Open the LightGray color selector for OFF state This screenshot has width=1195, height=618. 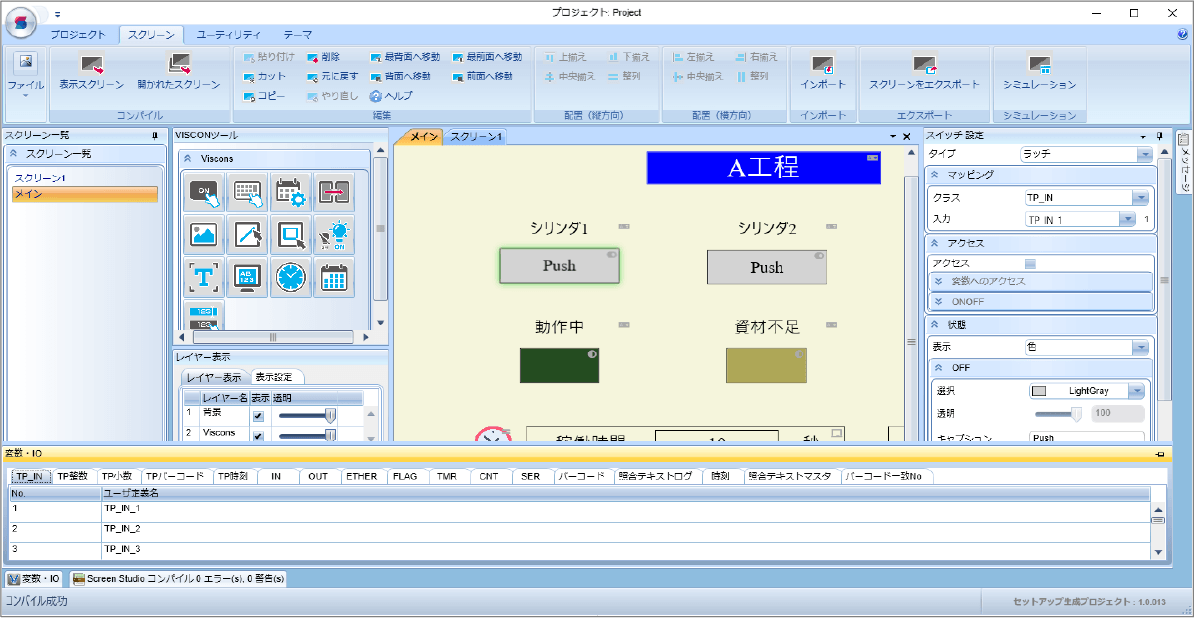[x=1139, y=390]
